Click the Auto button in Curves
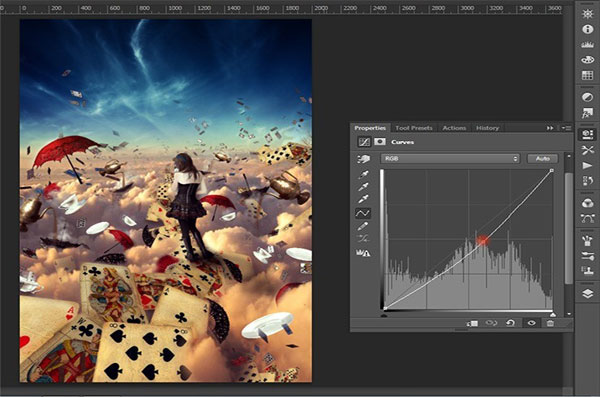Viewport: 600px width, 397px height. click(x=542, y=158)
